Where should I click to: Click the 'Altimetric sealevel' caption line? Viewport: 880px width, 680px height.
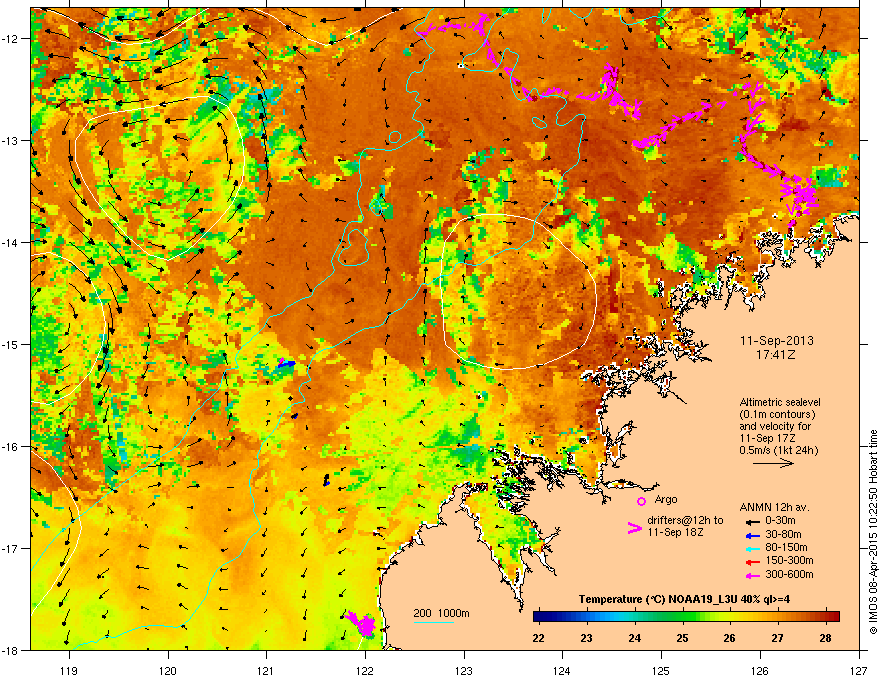pos(780,402)
